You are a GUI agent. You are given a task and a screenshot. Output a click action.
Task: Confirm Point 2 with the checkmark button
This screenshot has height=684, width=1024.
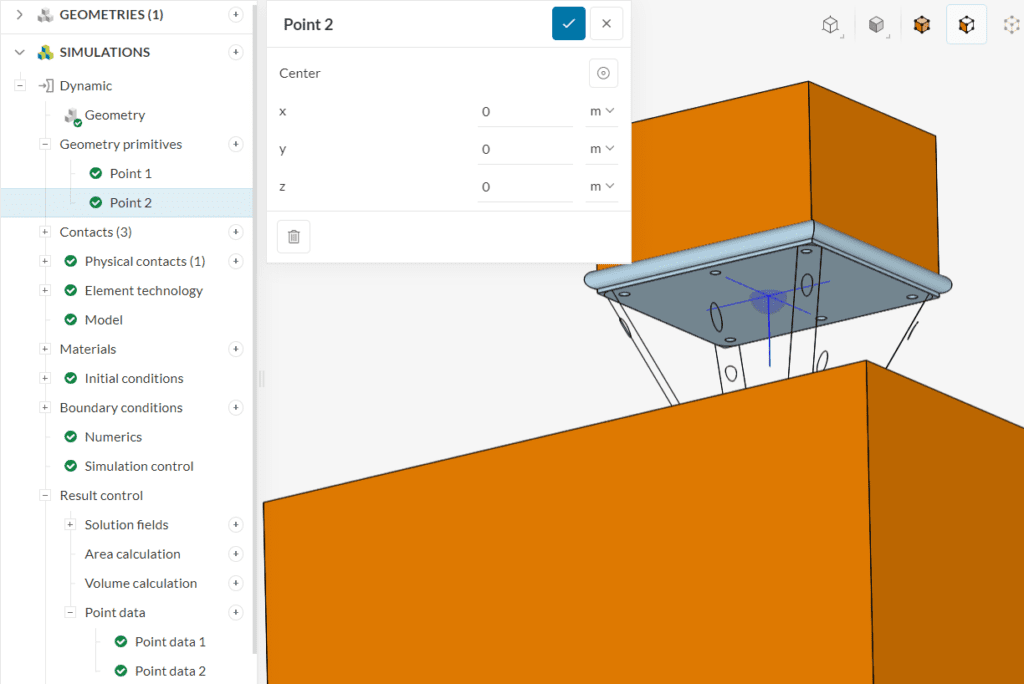tap(568, 24)
